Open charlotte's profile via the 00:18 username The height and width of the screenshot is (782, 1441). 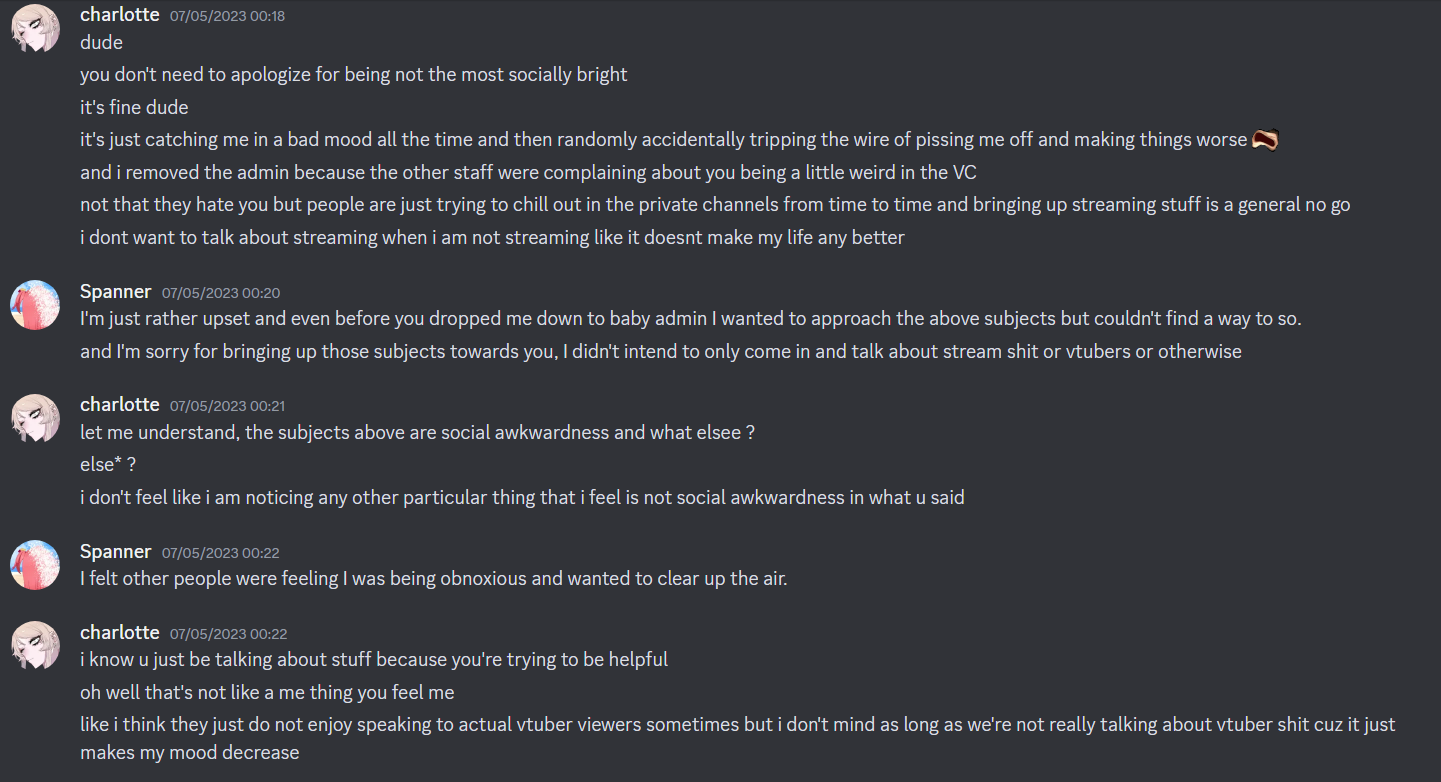coord(119,15)
